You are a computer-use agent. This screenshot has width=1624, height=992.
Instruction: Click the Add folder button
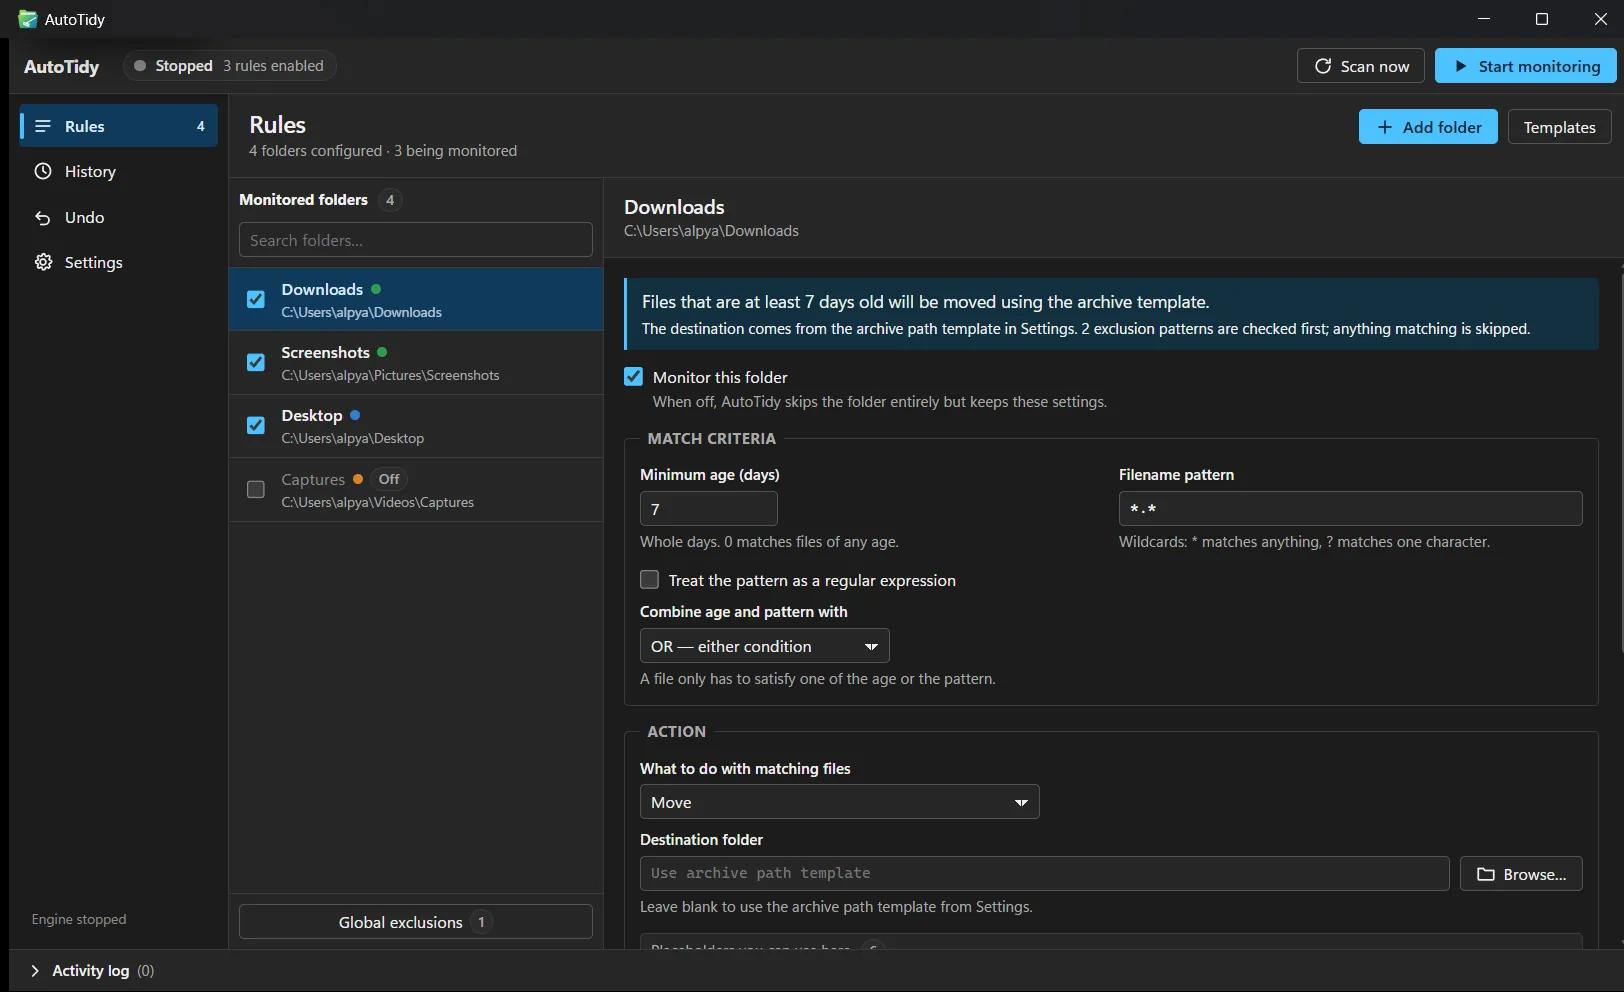point(1428,127)
